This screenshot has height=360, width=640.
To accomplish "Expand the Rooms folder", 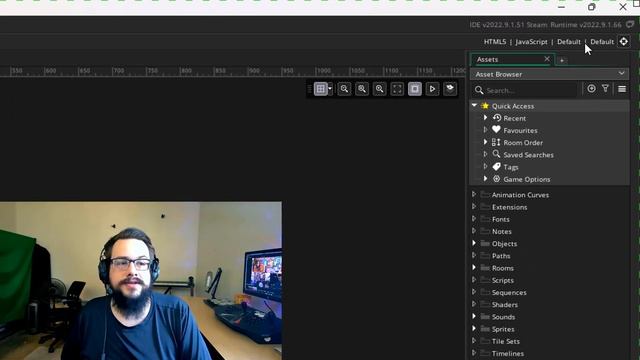I will click(x=474, y=268).
